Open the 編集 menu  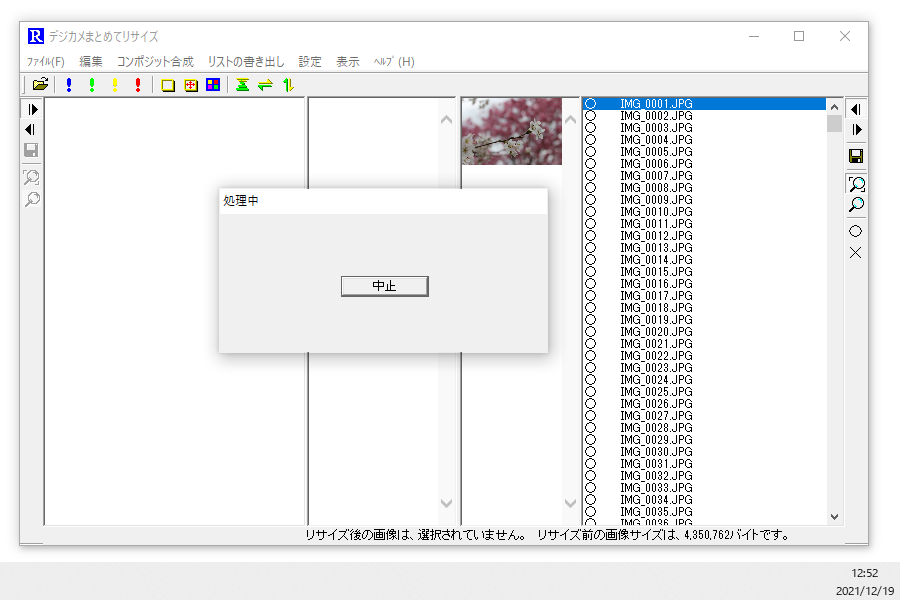pos(91,61)
